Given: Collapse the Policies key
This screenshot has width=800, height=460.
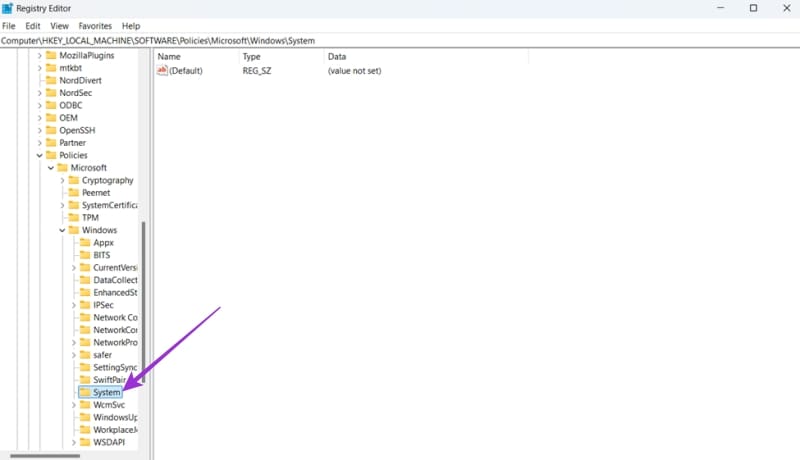Looking at the screenshot, I should point(39,155).
